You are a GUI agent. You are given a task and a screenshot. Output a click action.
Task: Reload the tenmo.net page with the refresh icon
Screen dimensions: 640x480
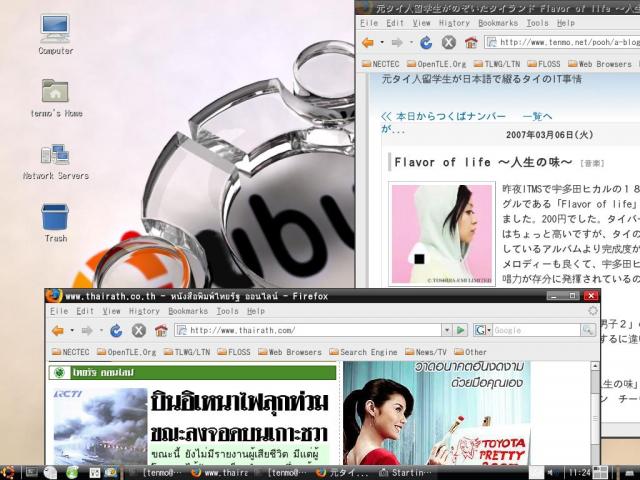coord(426,42)
